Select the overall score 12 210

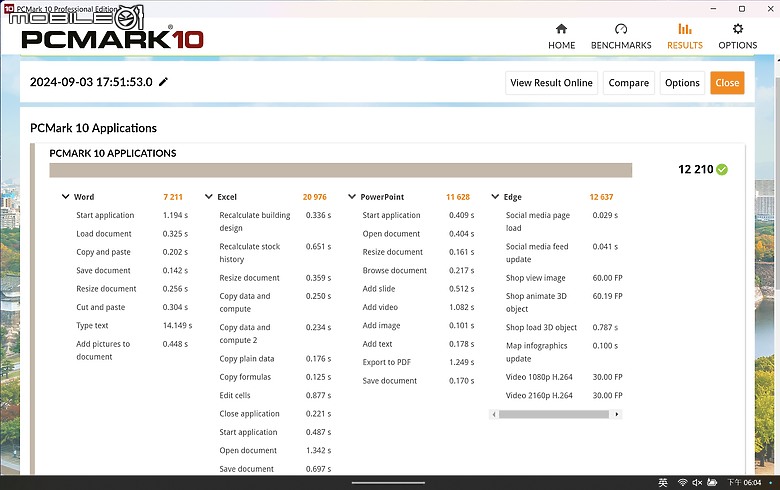[695, 170]
